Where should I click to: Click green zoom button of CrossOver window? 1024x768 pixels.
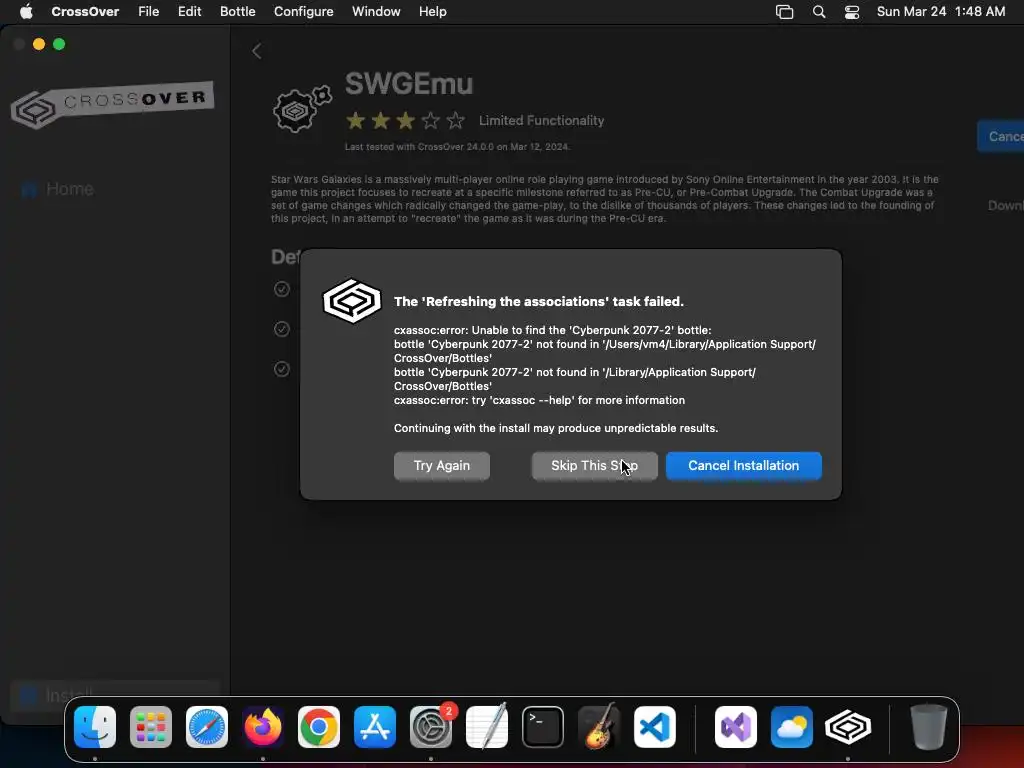point(59,44)
